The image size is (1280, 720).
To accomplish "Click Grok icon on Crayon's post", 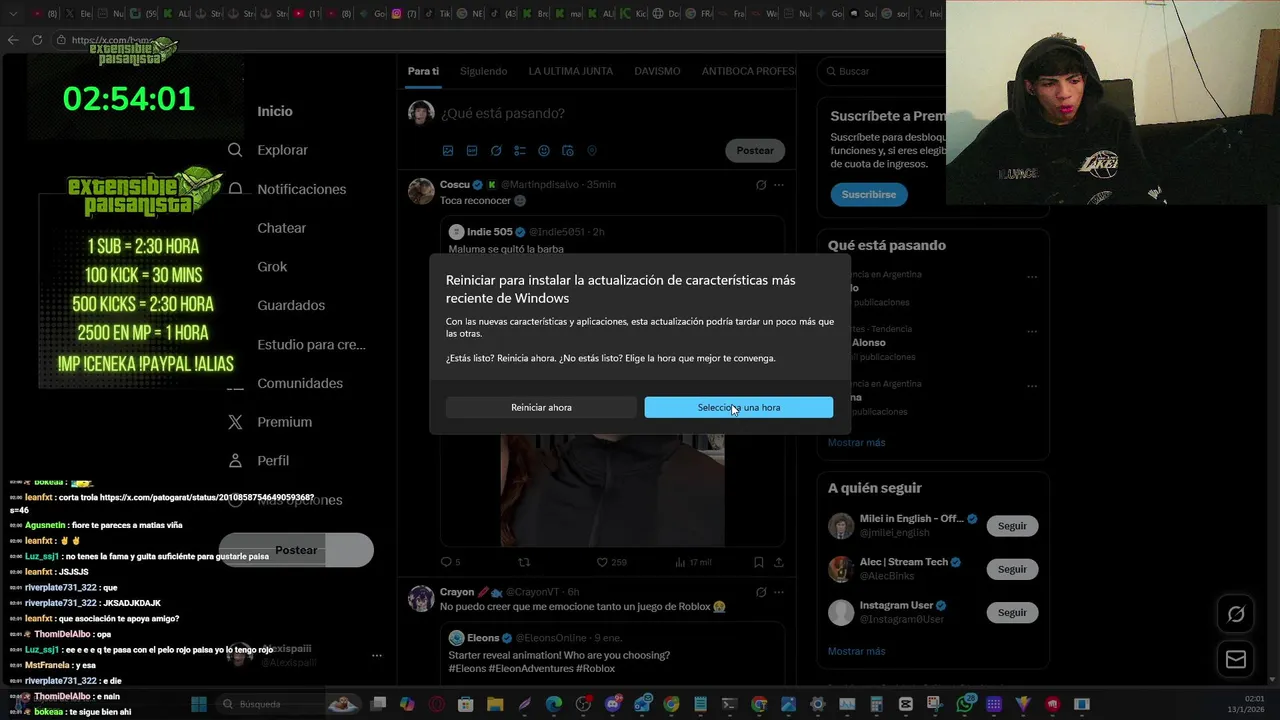I will click(x=761, y=592).
